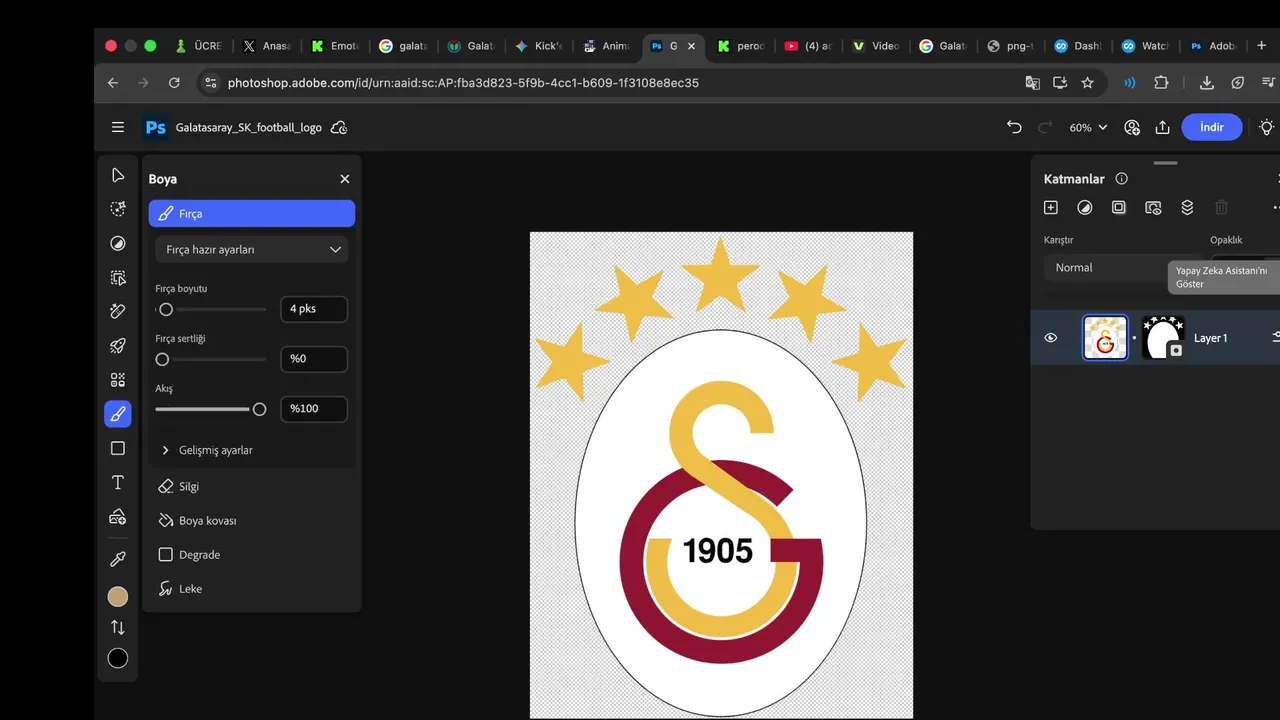Switch to the Kick'e browser tab
This screenshot has height=720, width=1280.
(538, 46)
